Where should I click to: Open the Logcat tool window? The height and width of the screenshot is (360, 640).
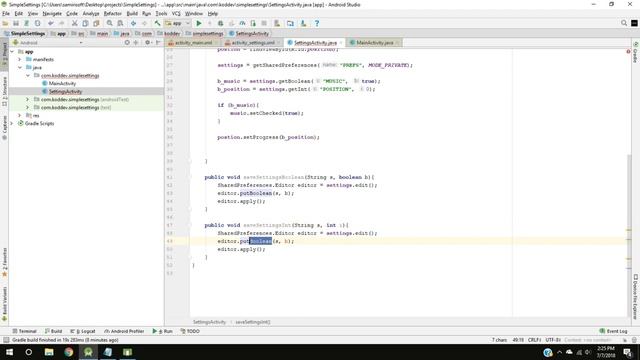click(x=83, y=331)
